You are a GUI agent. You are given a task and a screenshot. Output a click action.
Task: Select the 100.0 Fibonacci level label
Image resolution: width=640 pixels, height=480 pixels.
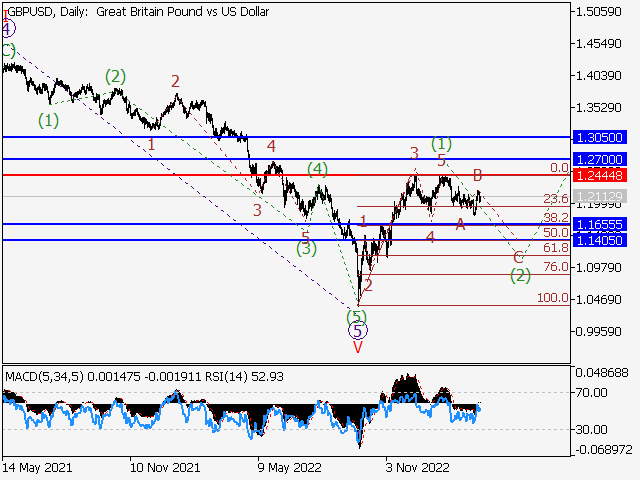[553, 298]
